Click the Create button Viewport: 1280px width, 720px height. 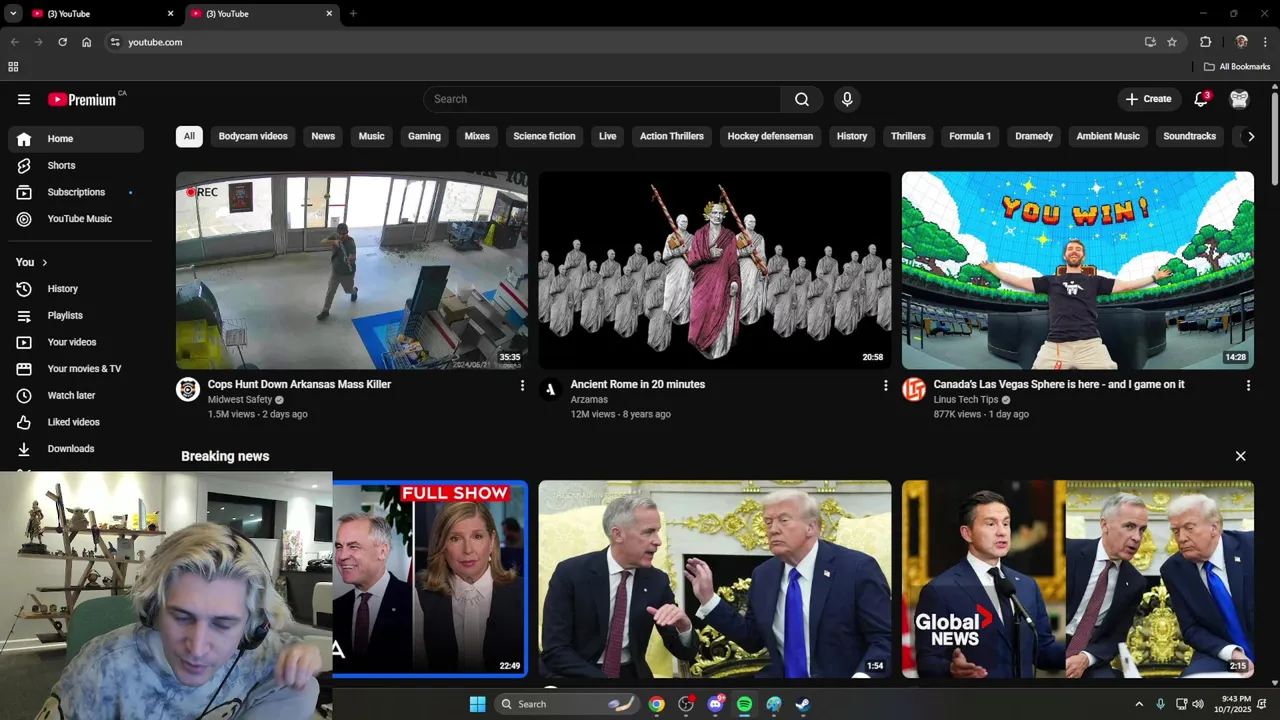[1149, 99]
